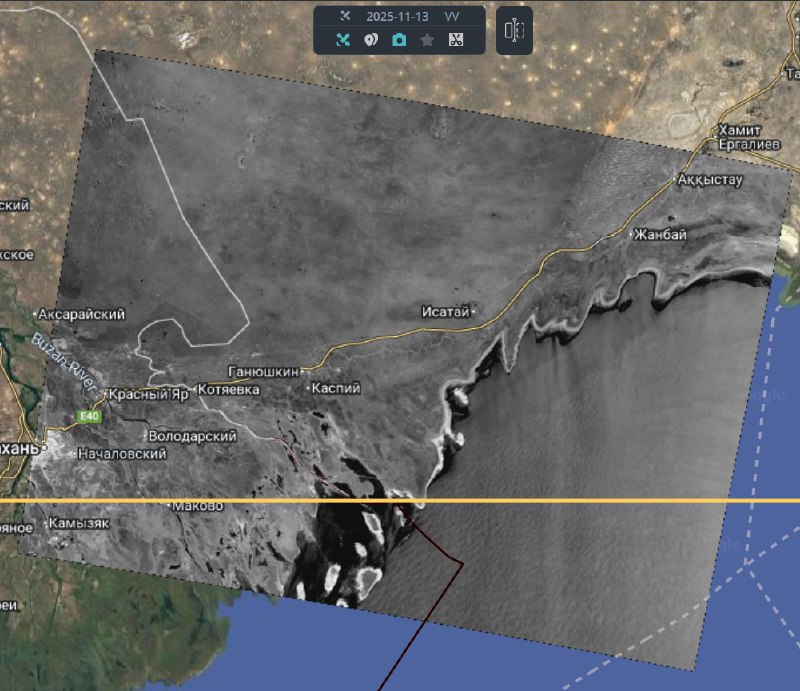Select the scissors clip tool icon

click(x=456, y=40)
